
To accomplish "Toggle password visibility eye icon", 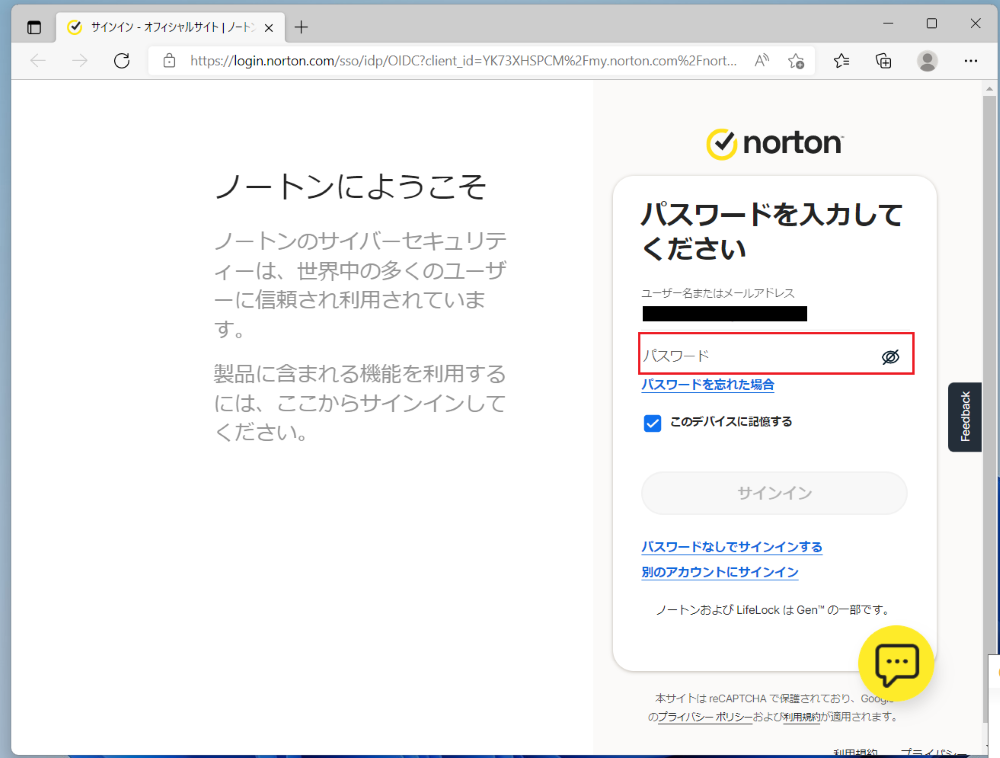I will click(x=890, y=356).
